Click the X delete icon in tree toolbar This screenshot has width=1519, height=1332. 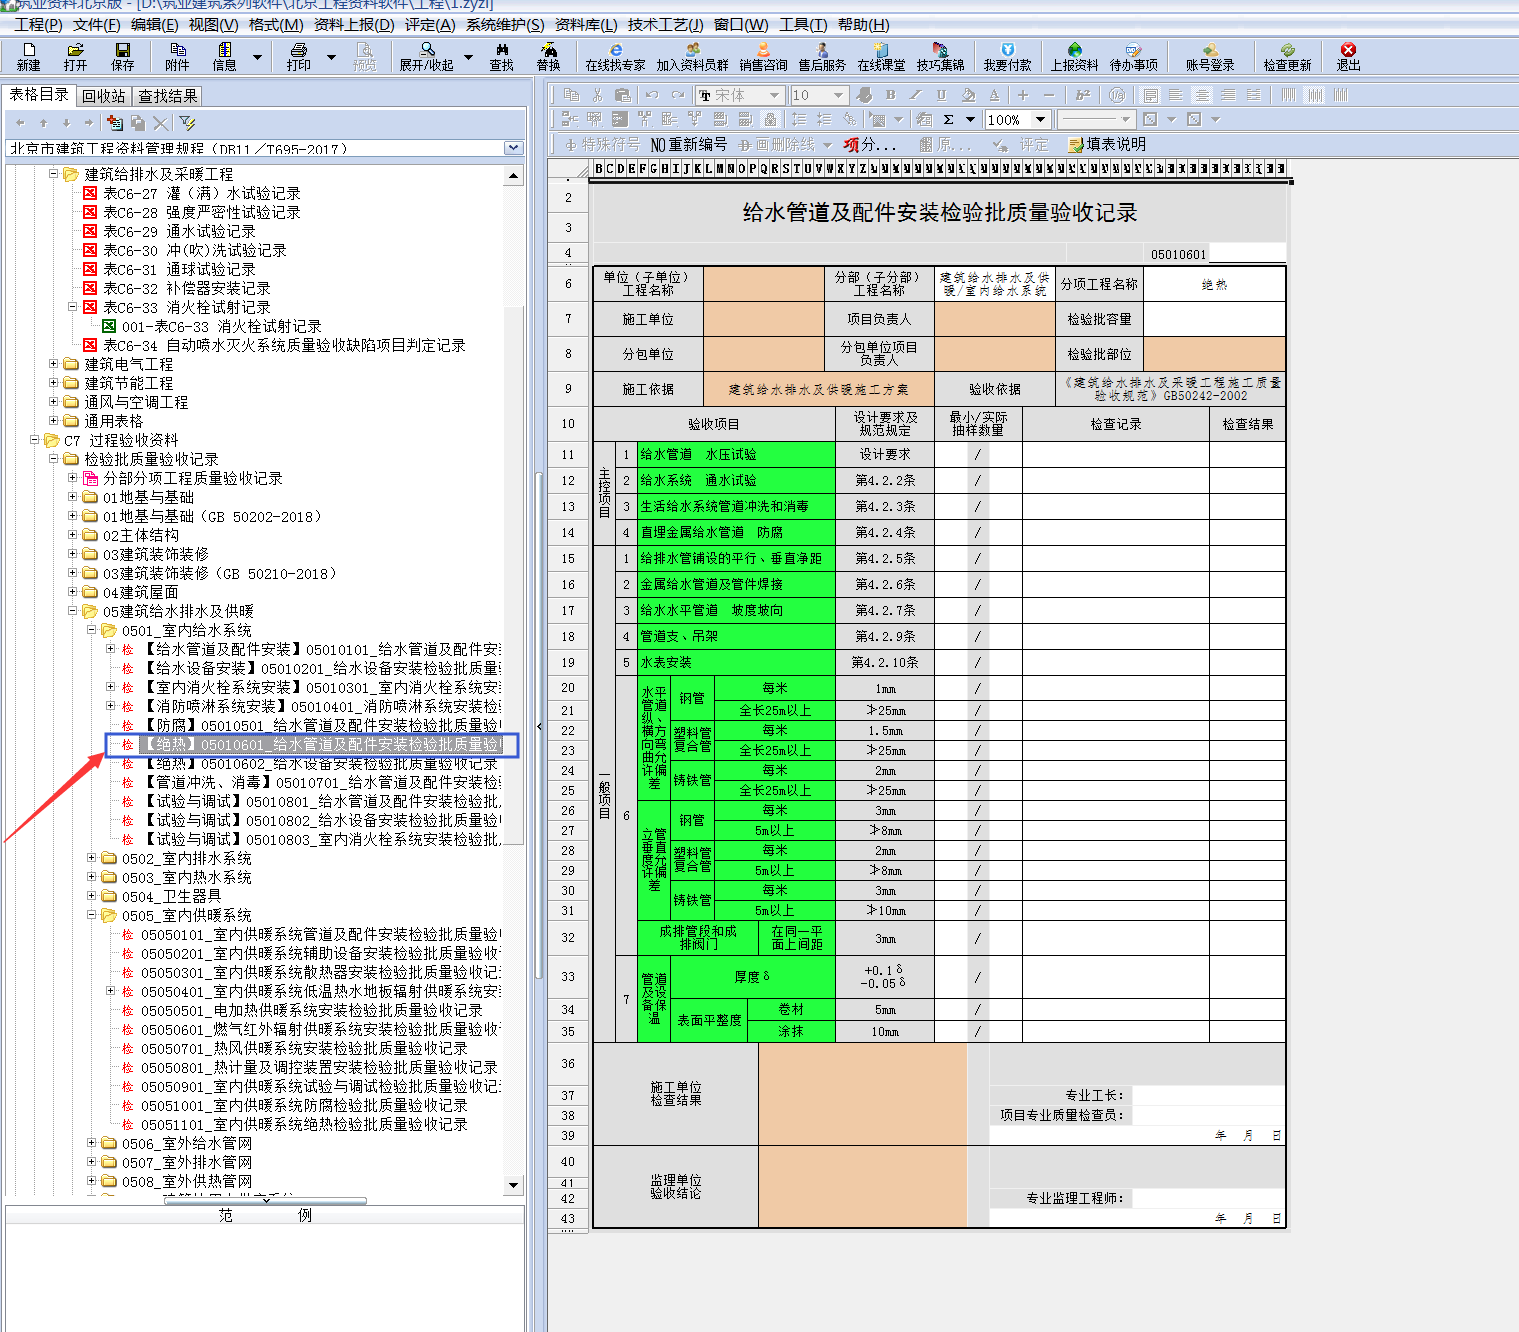point(161,123)
